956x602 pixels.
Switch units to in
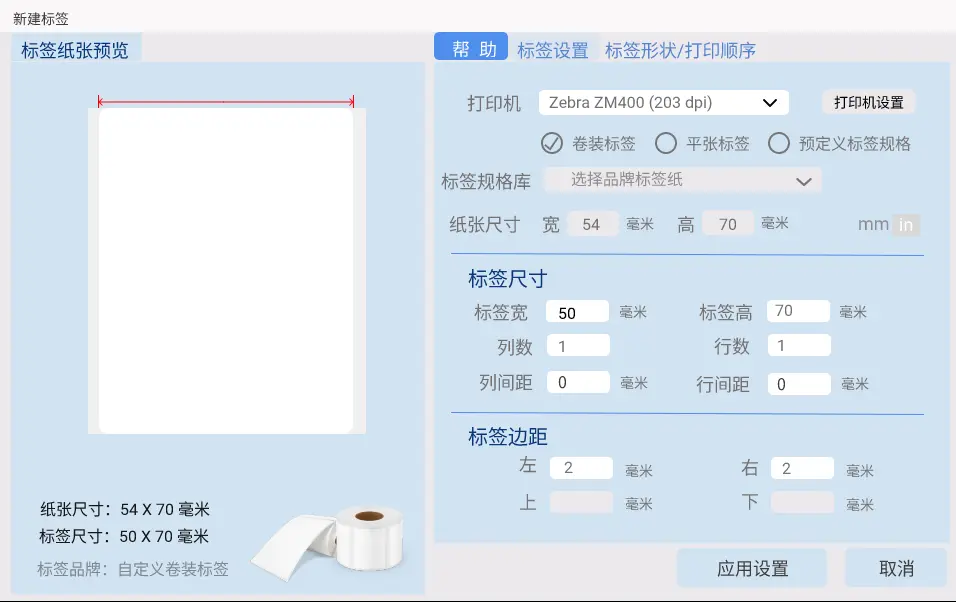(x=906, y=225)
